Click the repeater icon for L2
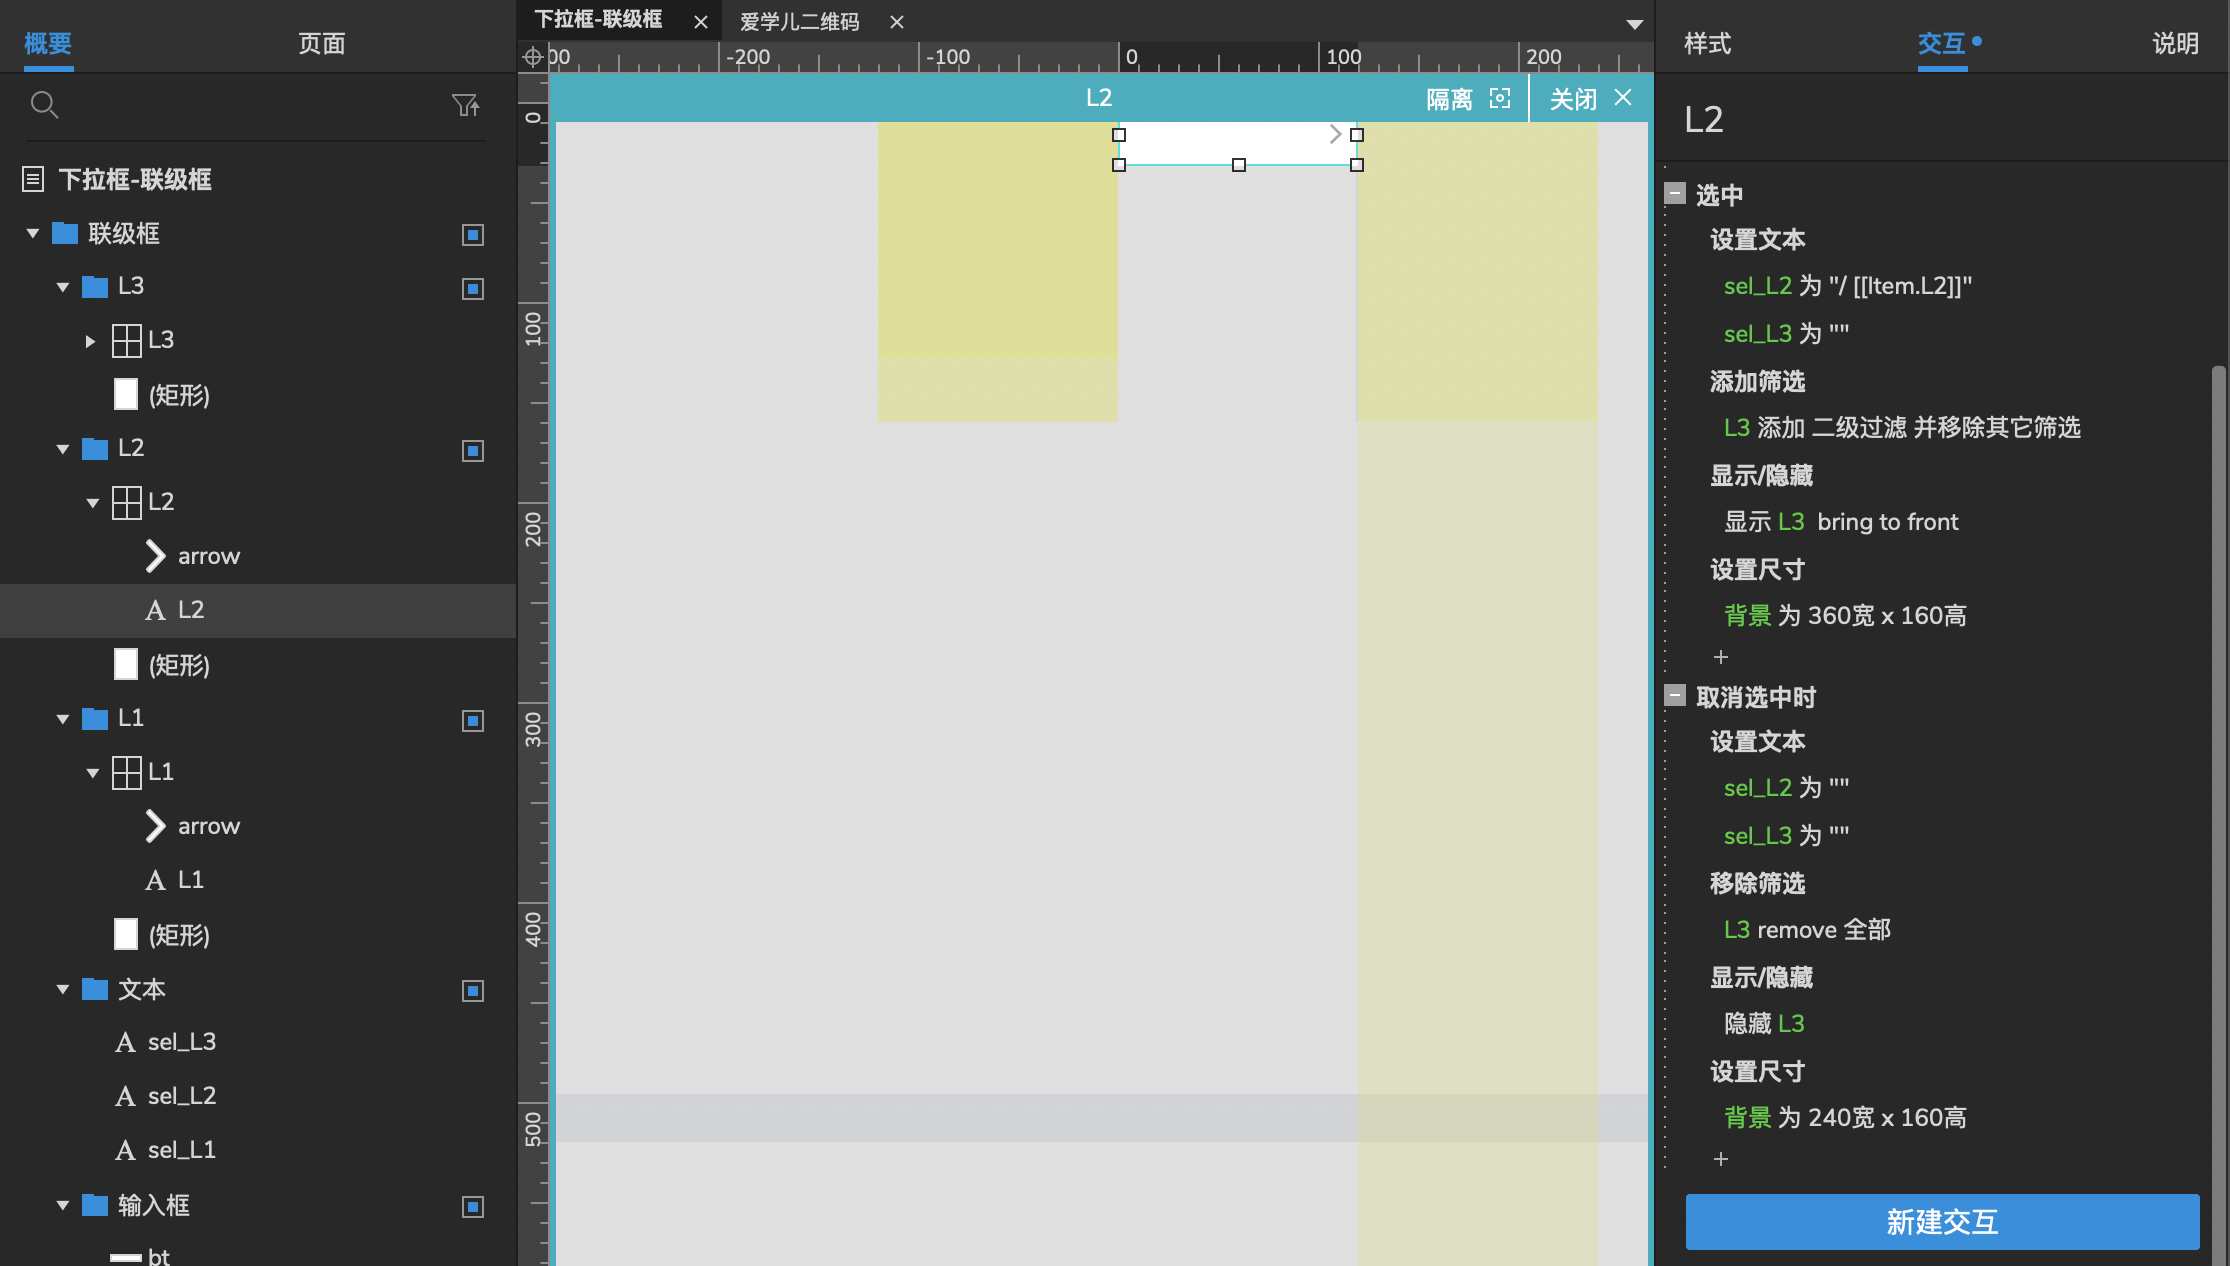 pos(126,502)
